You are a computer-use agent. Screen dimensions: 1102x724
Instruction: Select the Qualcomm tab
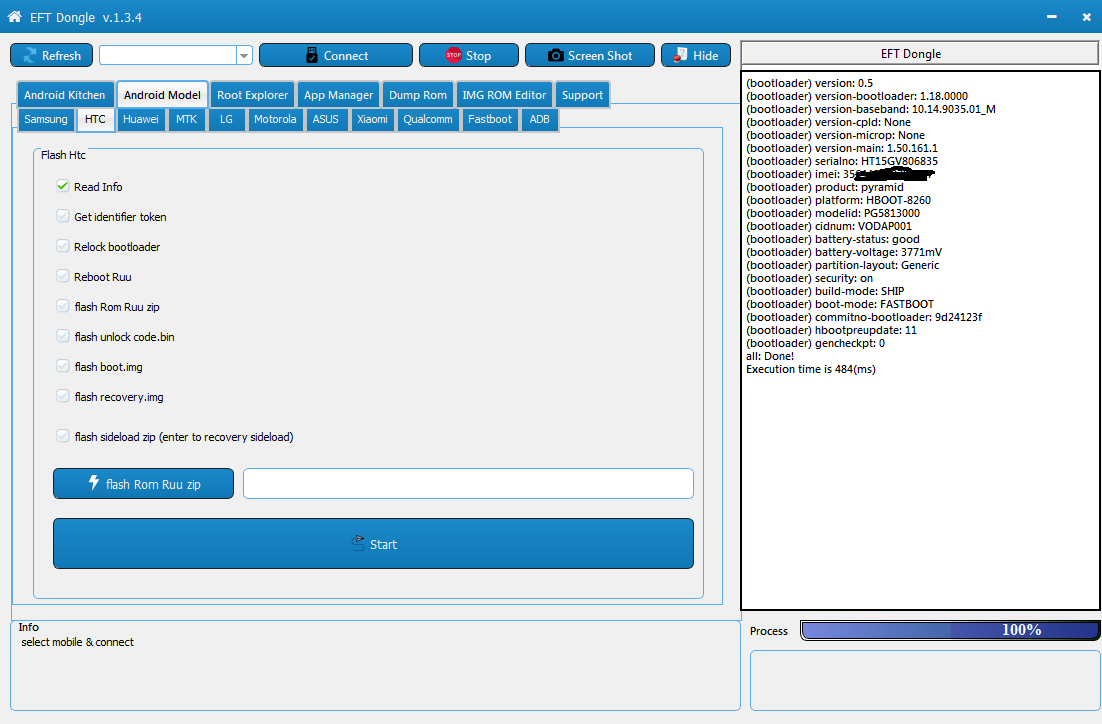coord(428,119)
